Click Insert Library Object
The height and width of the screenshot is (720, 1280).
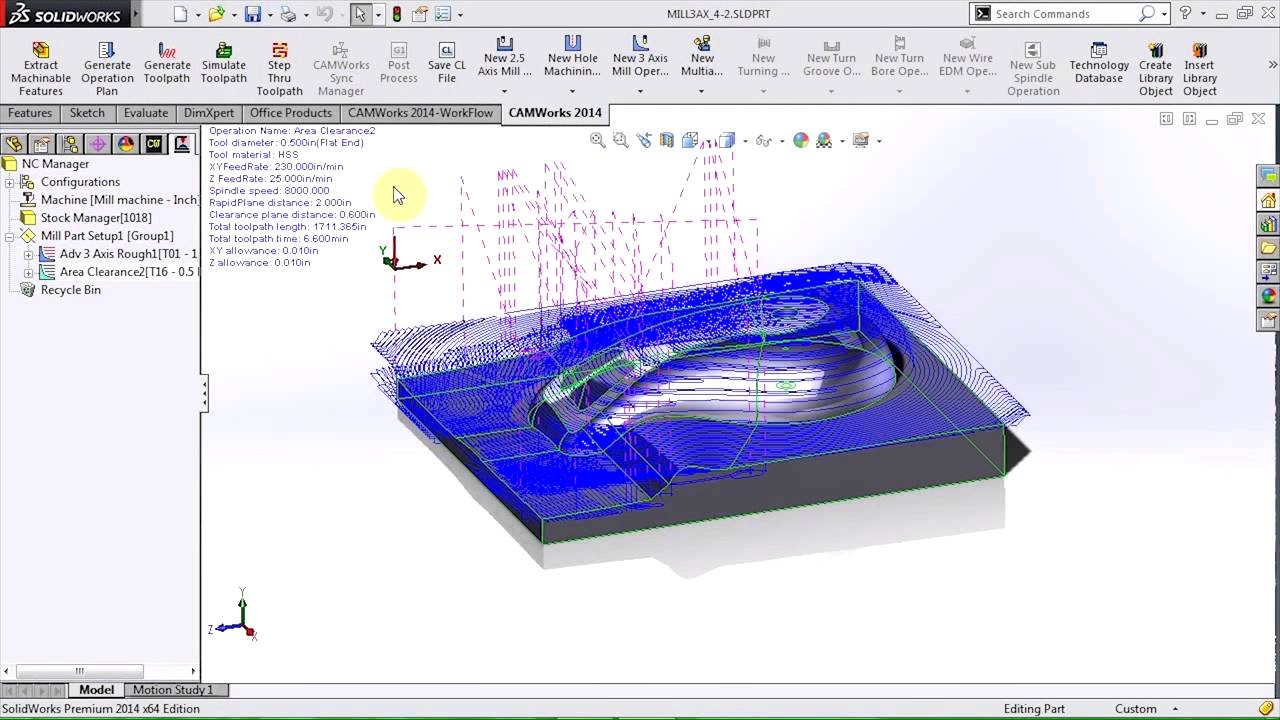click(x=1200, y=69)
